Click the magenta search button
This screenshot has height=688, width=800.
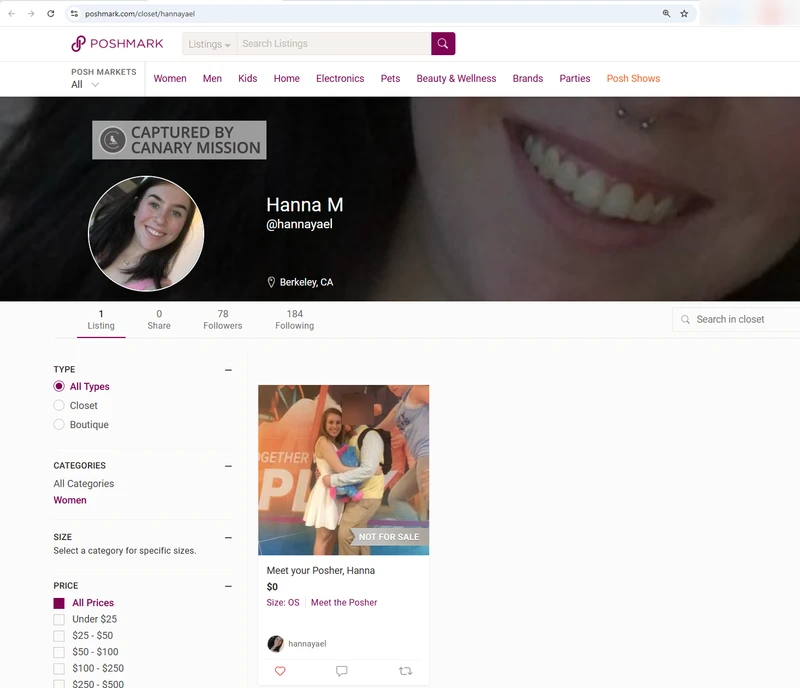coord(443,44)
